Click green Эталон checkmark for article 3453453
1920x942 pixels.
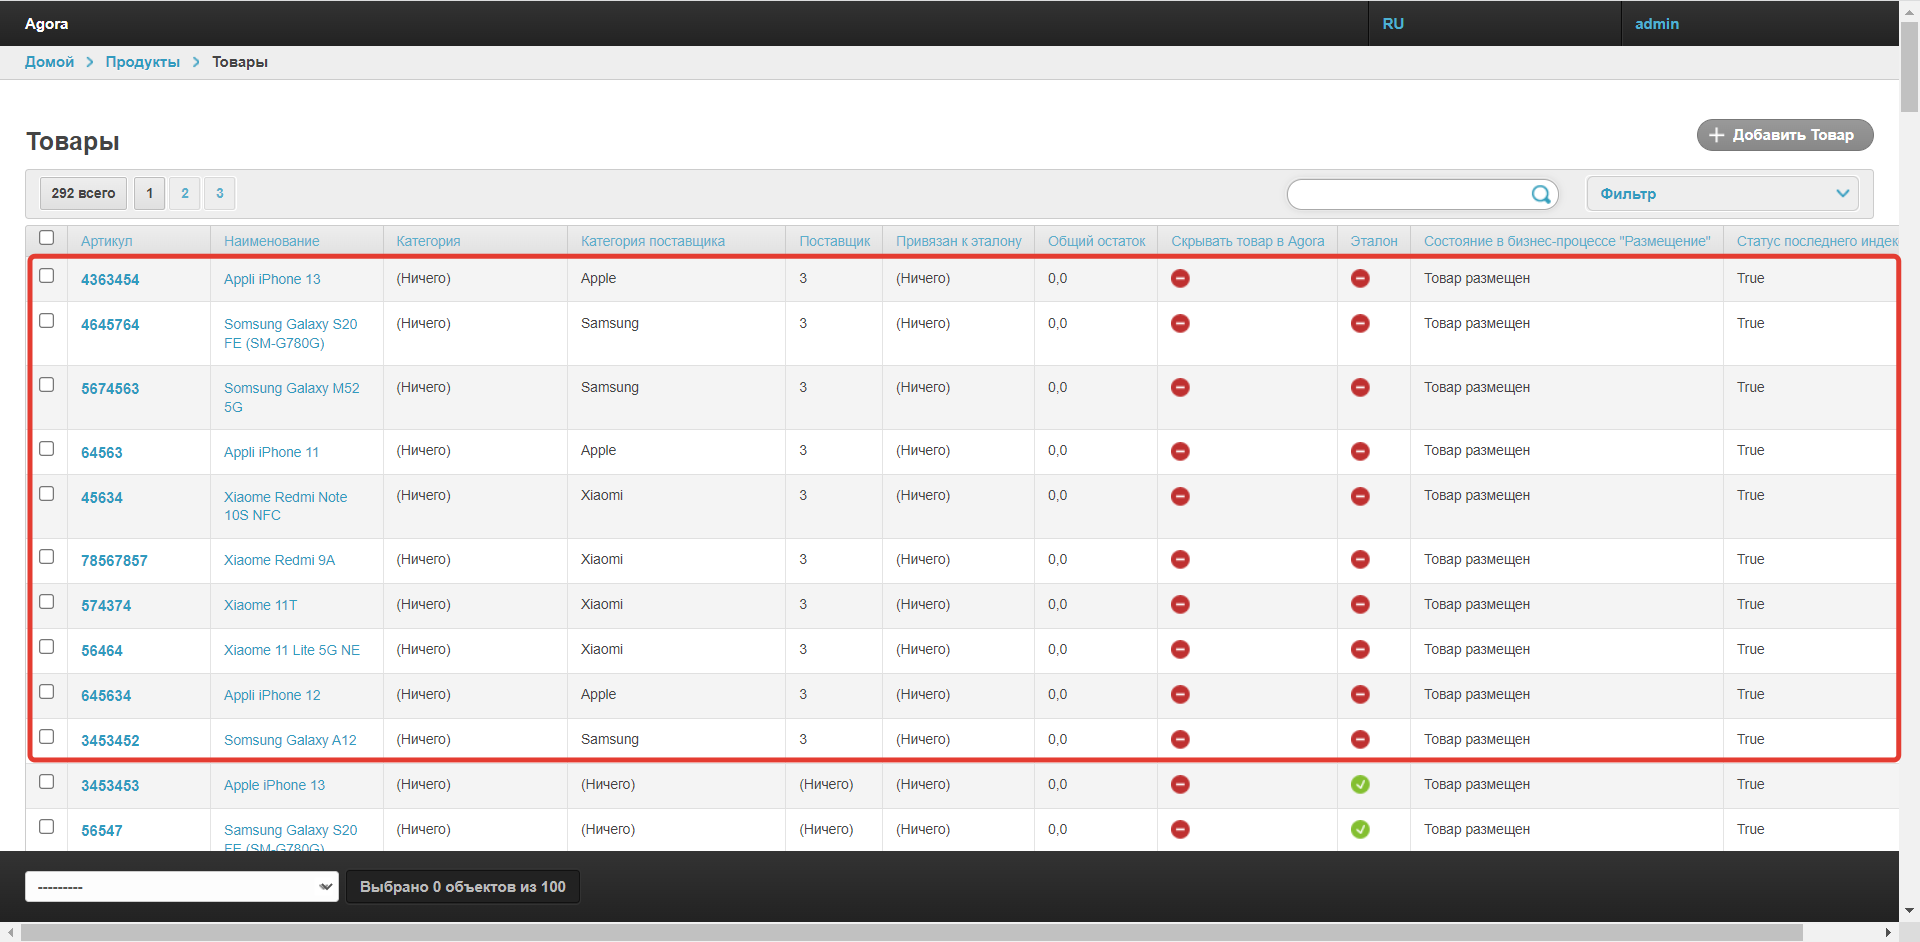1360,785
